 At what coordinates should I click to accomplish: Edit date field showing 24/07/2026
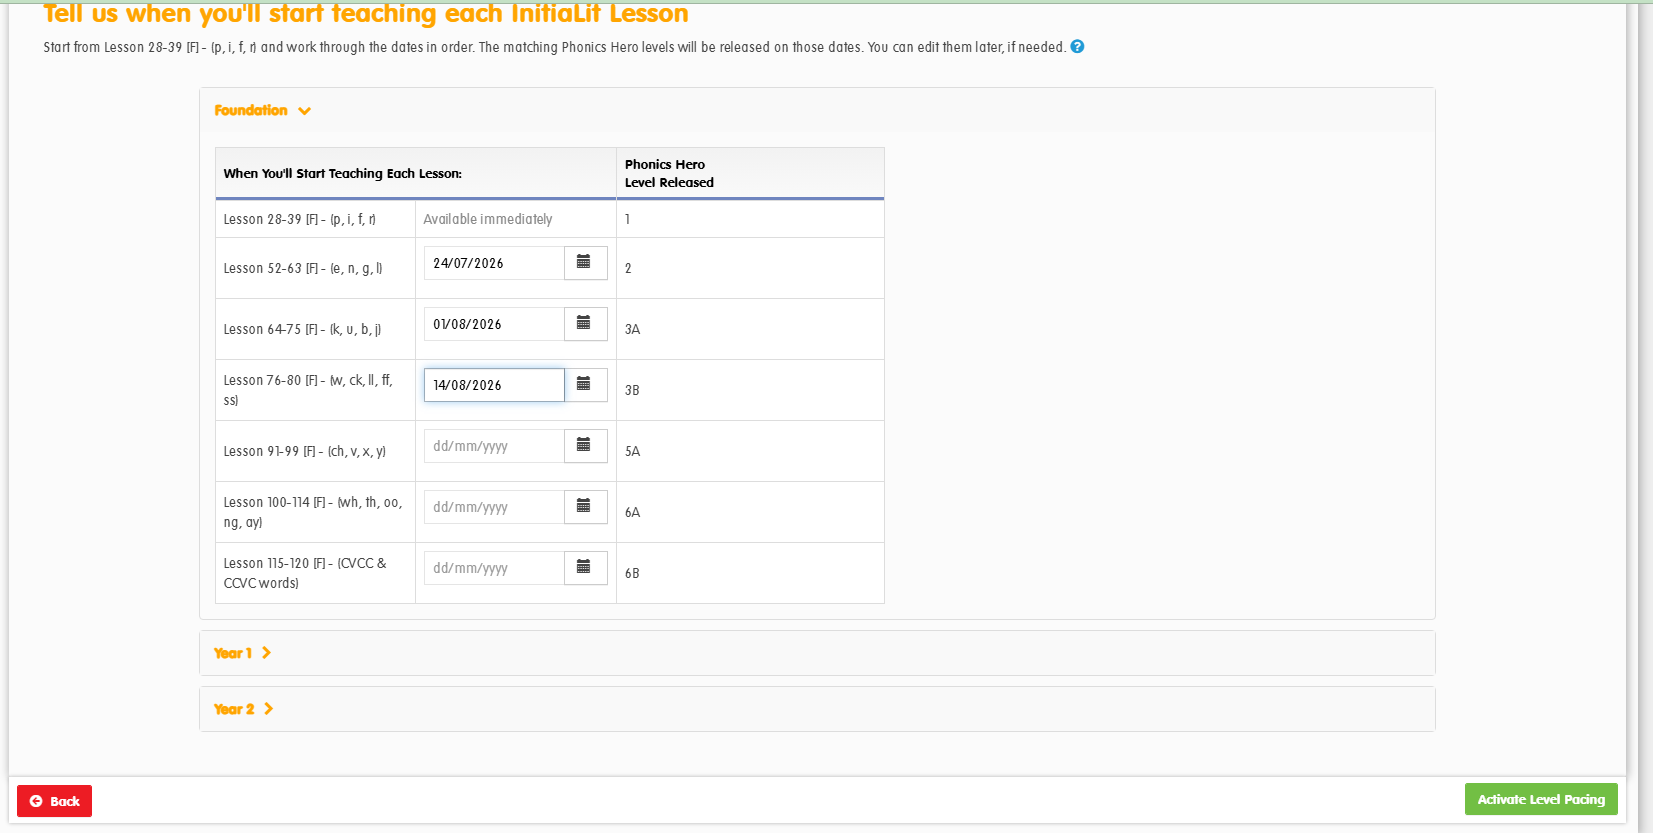494,263
